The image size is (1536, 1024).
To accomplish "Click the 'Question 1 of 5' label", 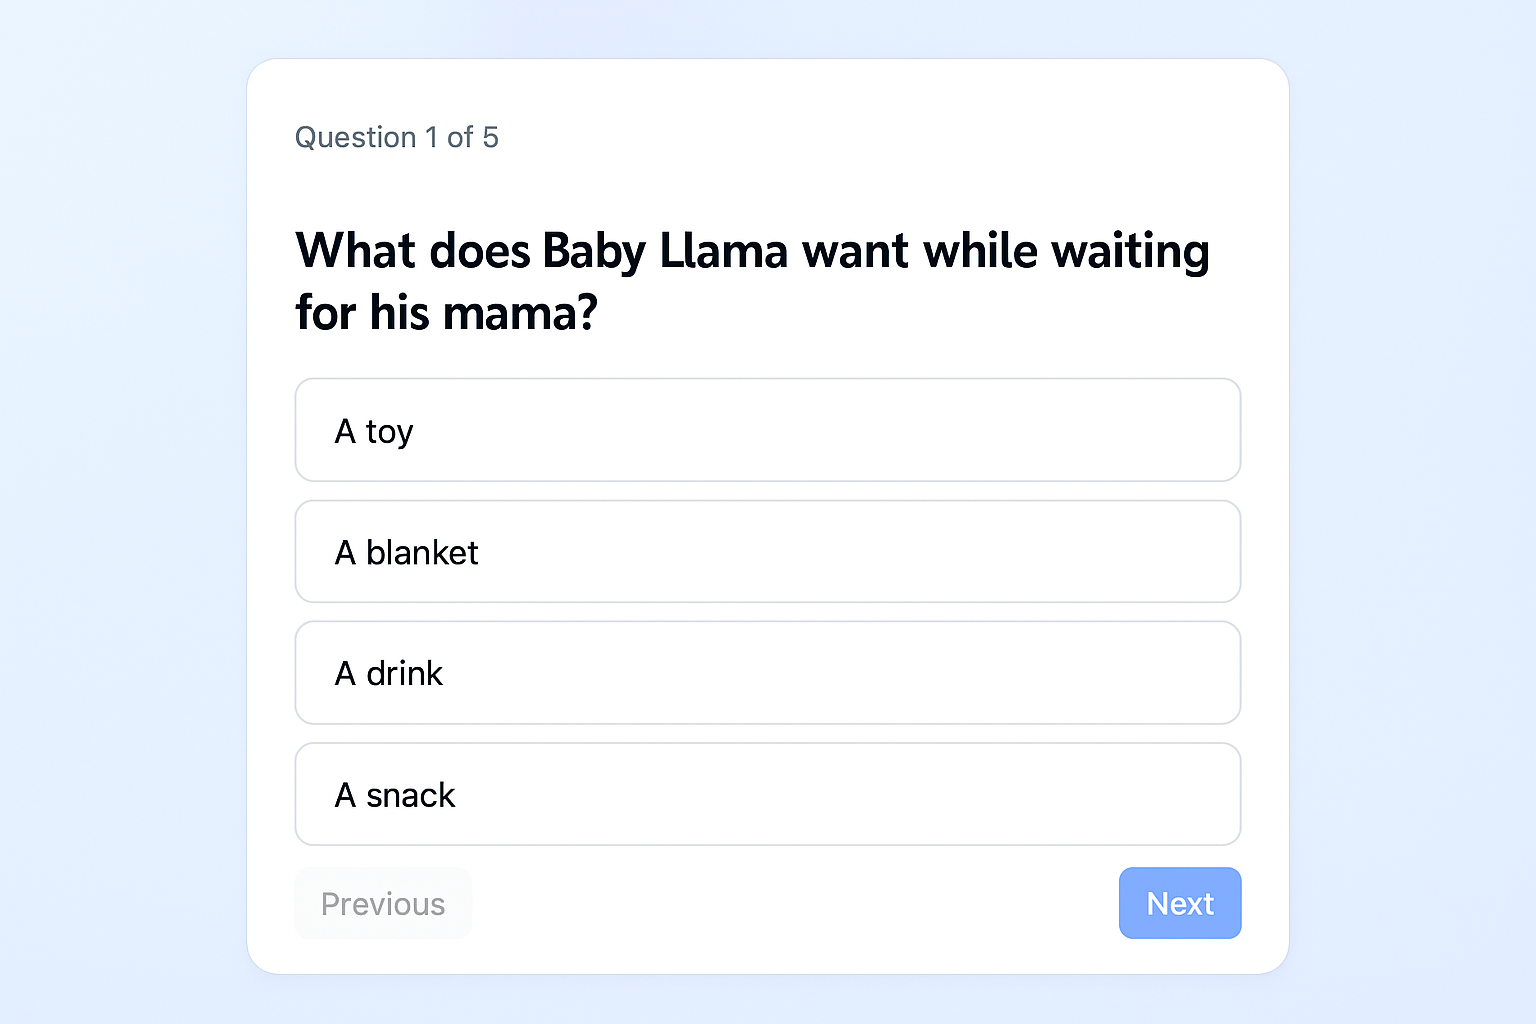I will 397,137.
